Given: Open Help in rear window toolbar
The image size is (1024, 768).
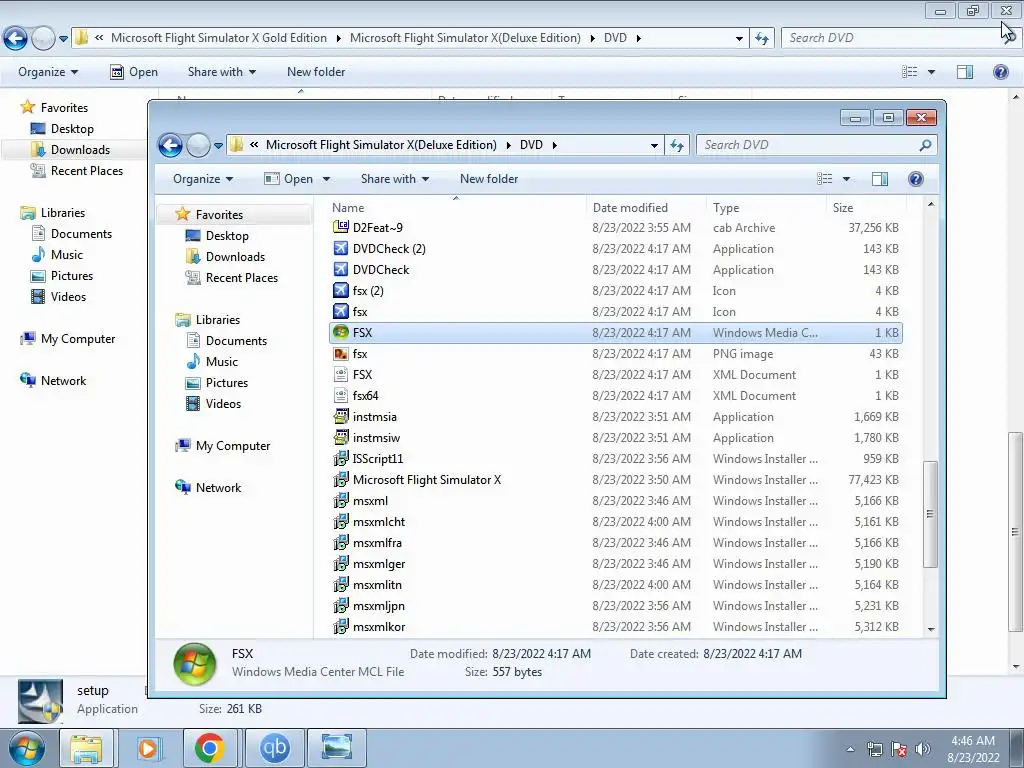Looking at the screenshot, I should [1000, 72].
